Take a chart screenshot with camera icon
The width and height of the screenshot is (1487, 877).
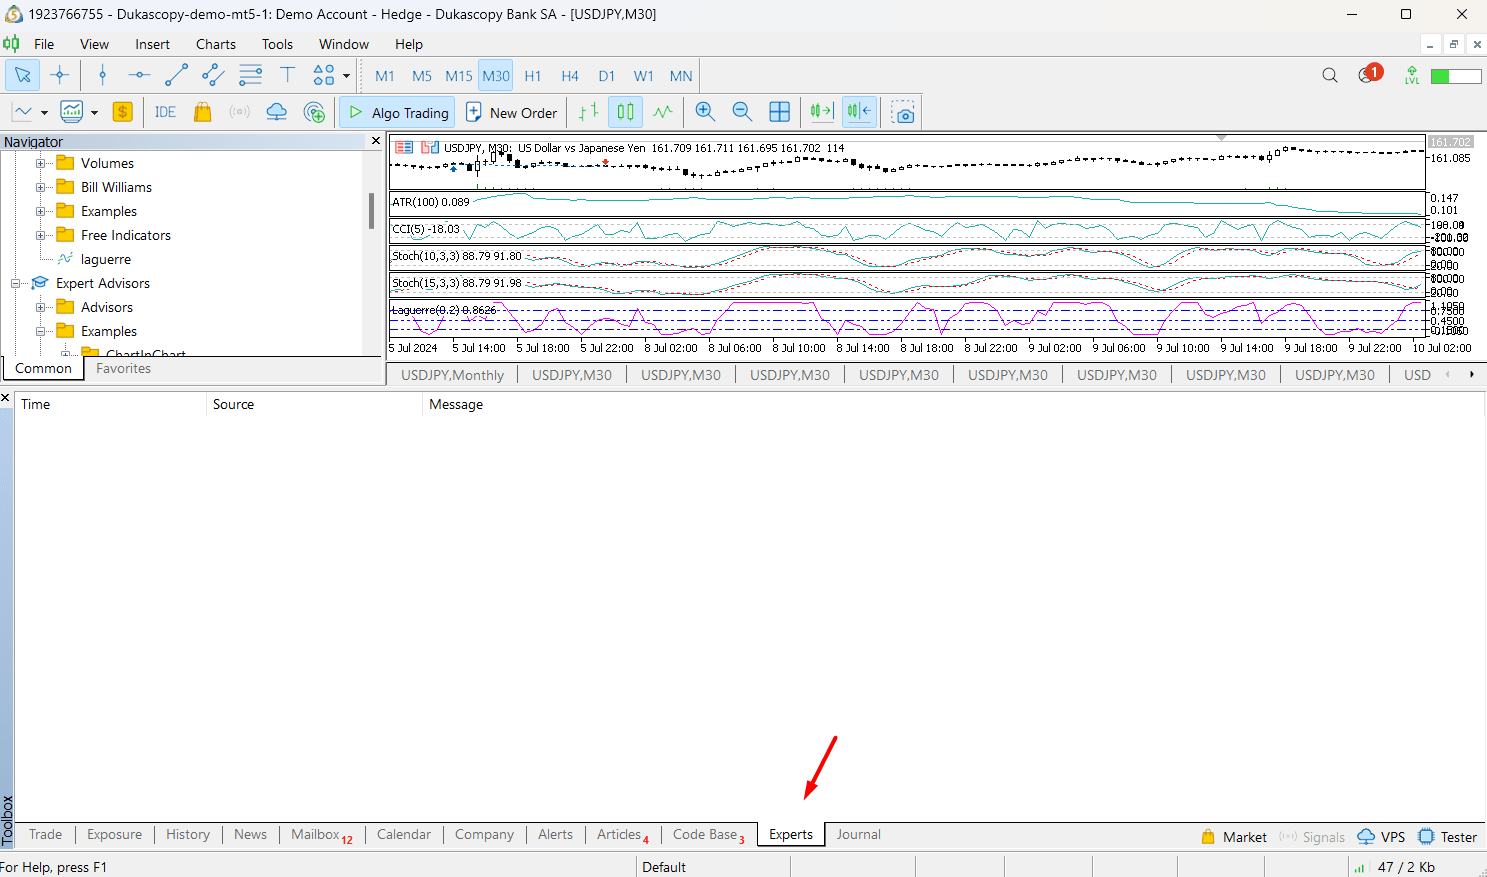903,112
